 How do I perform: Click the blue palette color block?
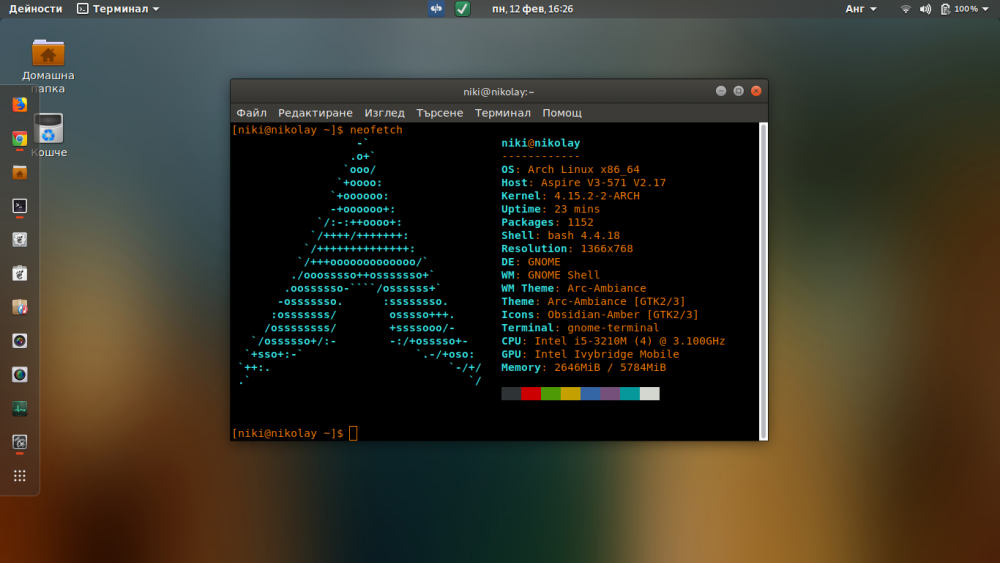click(x=590, y=393)
